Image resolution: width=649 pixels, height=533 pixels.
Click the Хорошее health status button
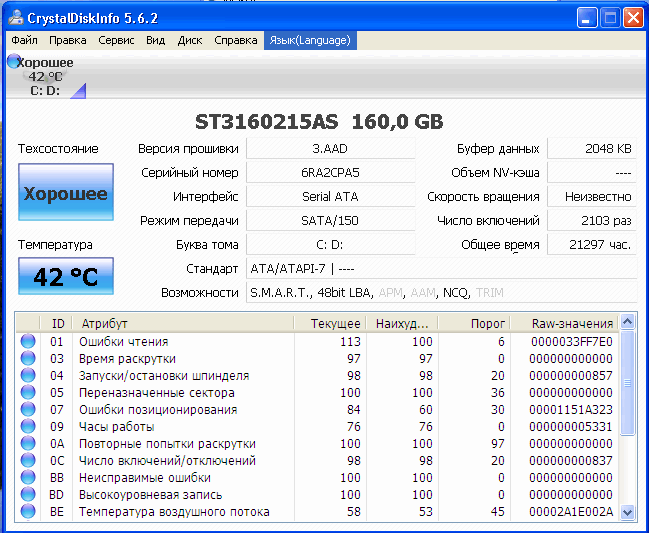click(66, 194)
